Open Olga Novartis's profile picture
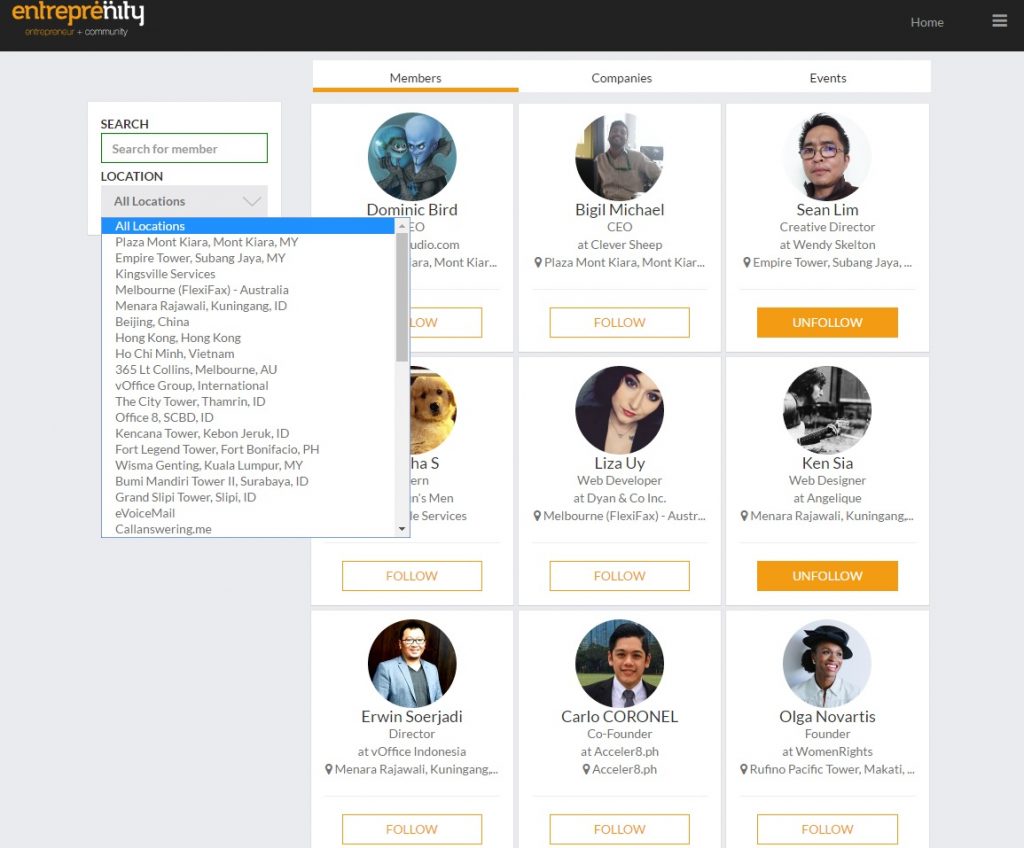1024x848 pixels. 827,664
